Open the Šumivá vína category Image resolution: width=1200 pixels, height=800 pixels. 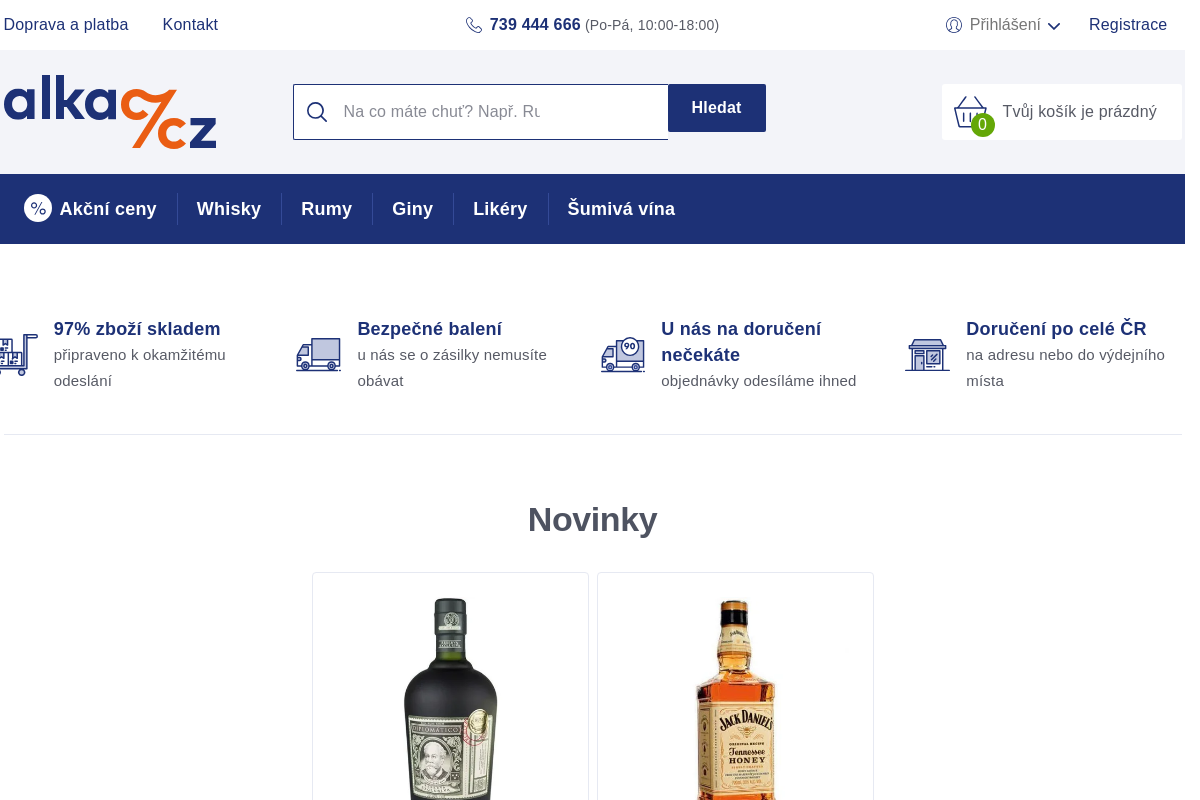621,209
